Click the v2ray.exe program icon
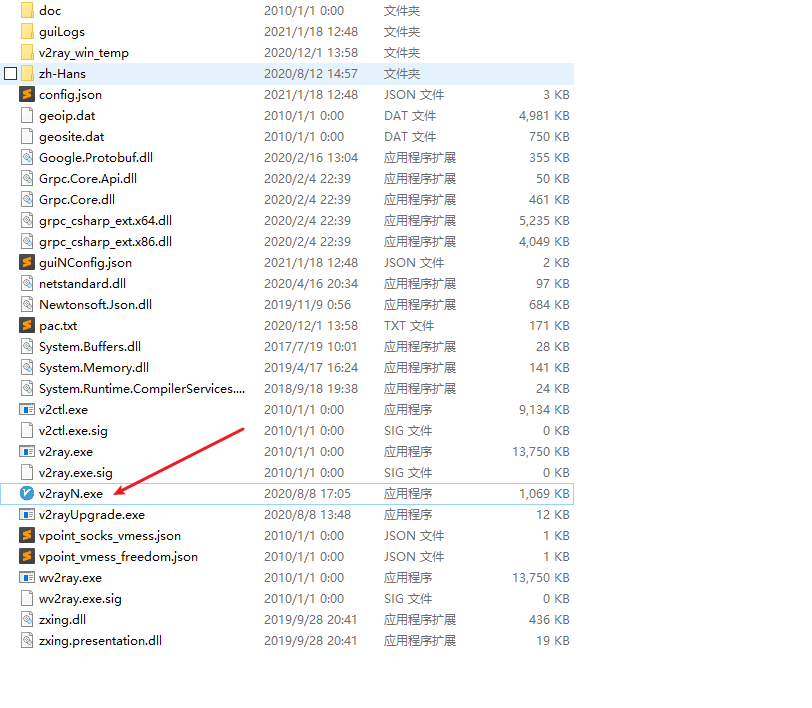The image size is (812, 708). pyautogui.click(x=27, y=451)
